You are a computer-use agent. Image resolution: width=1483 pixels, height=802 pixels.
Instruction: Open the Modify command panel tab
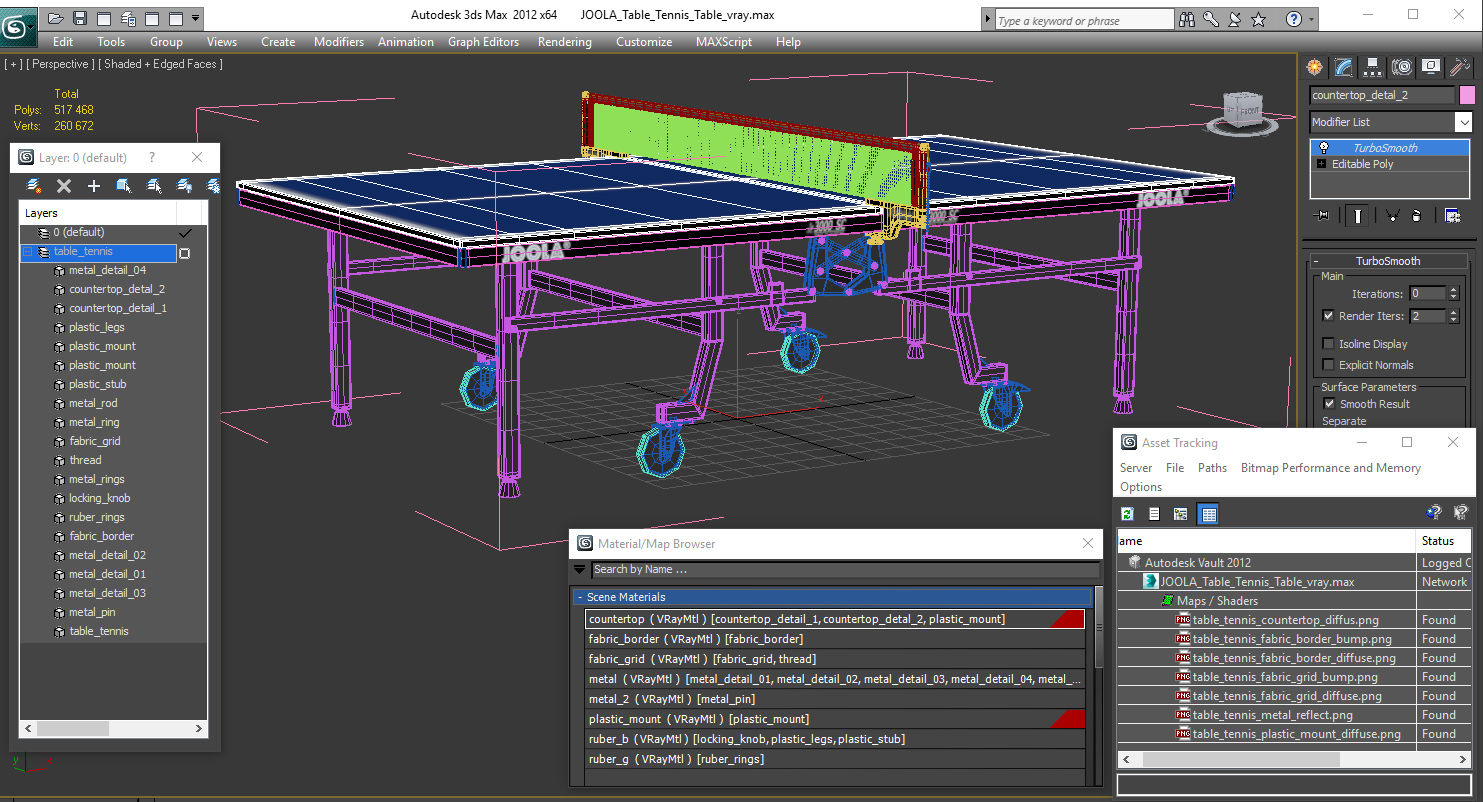pyautogui.click(x=1343, y=67)
